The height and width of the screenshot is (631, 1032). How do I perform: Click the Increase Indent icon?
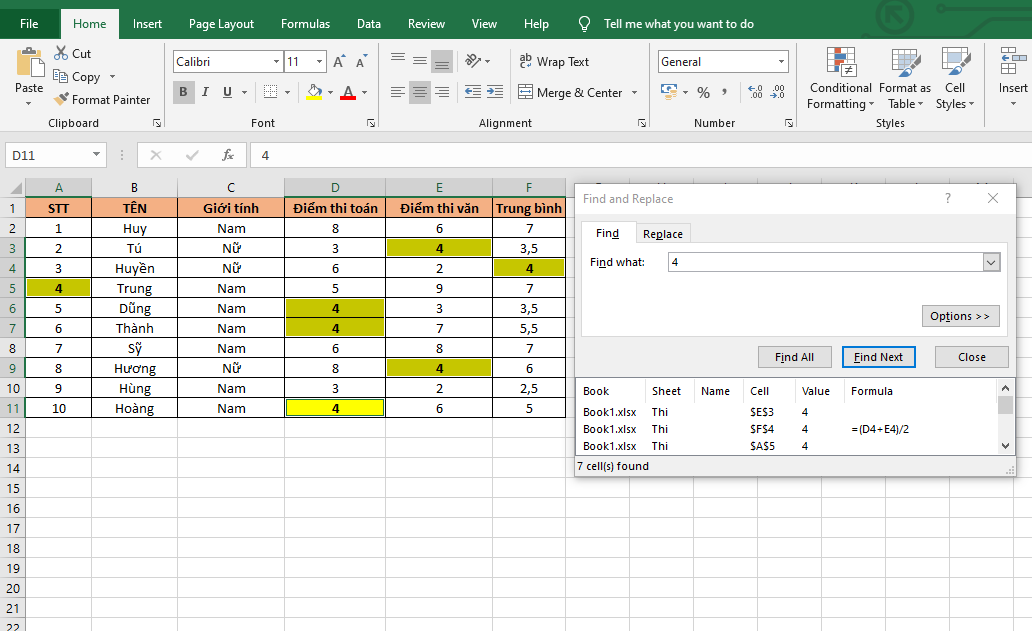494,93
